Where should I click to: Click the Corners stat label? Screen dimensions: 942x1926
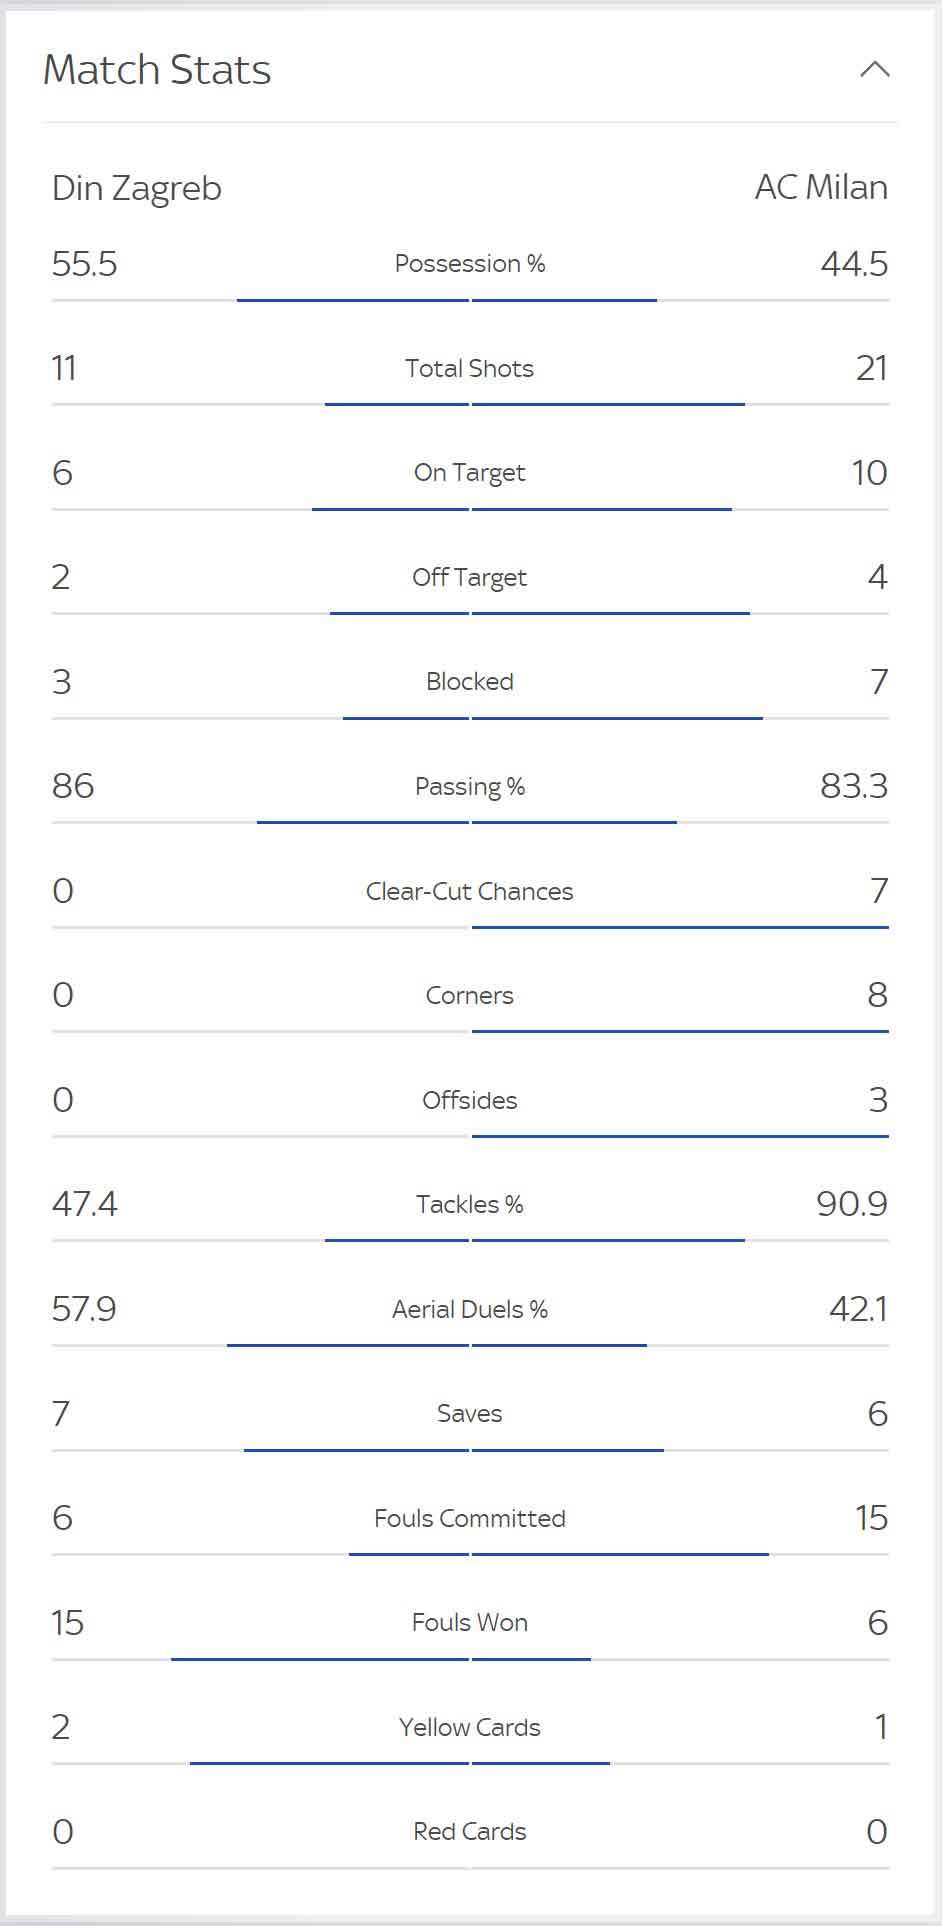470,995
